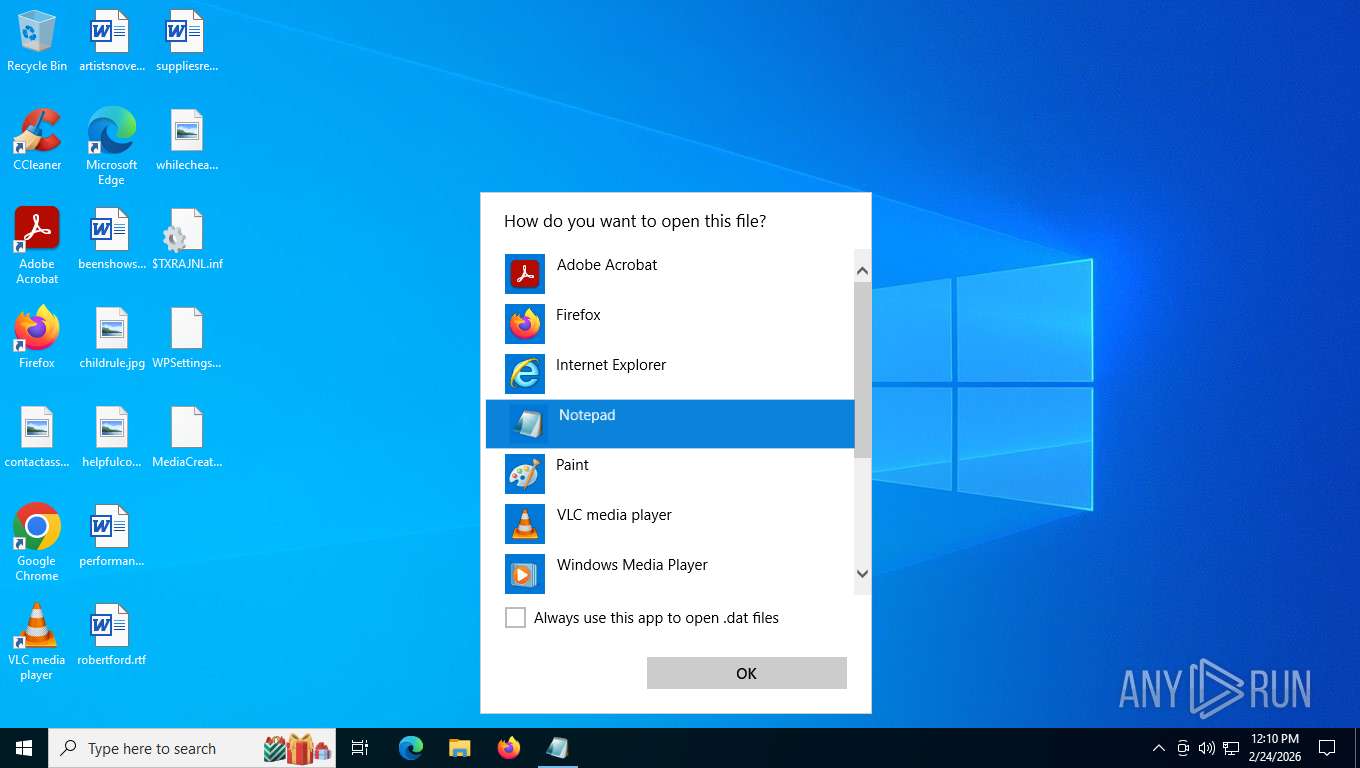Select the performan Word document icon
The height and width of the screenshot is (768, 1360).
[x=111, y=536]
